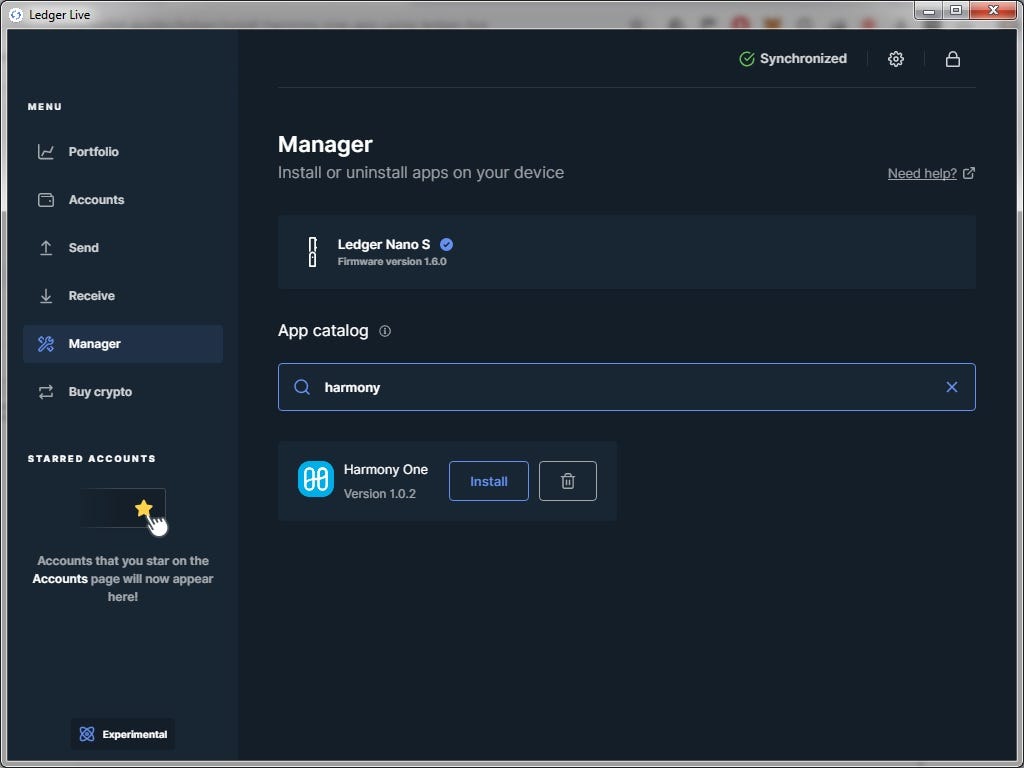Open the settings gear icon
This screenshot has height=768, width=1024.
895,59
